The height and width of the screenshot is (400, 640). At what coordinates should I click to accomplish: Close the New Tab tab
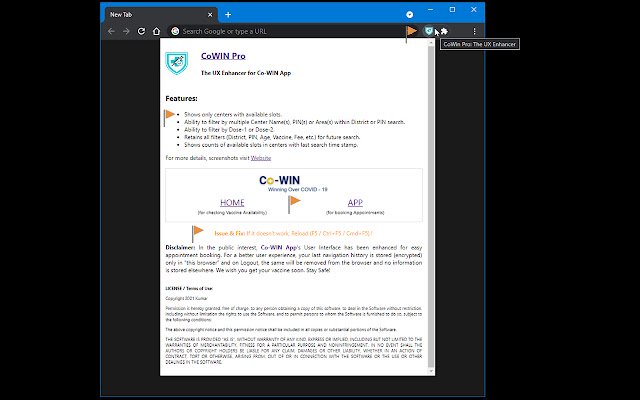[210, 15]
